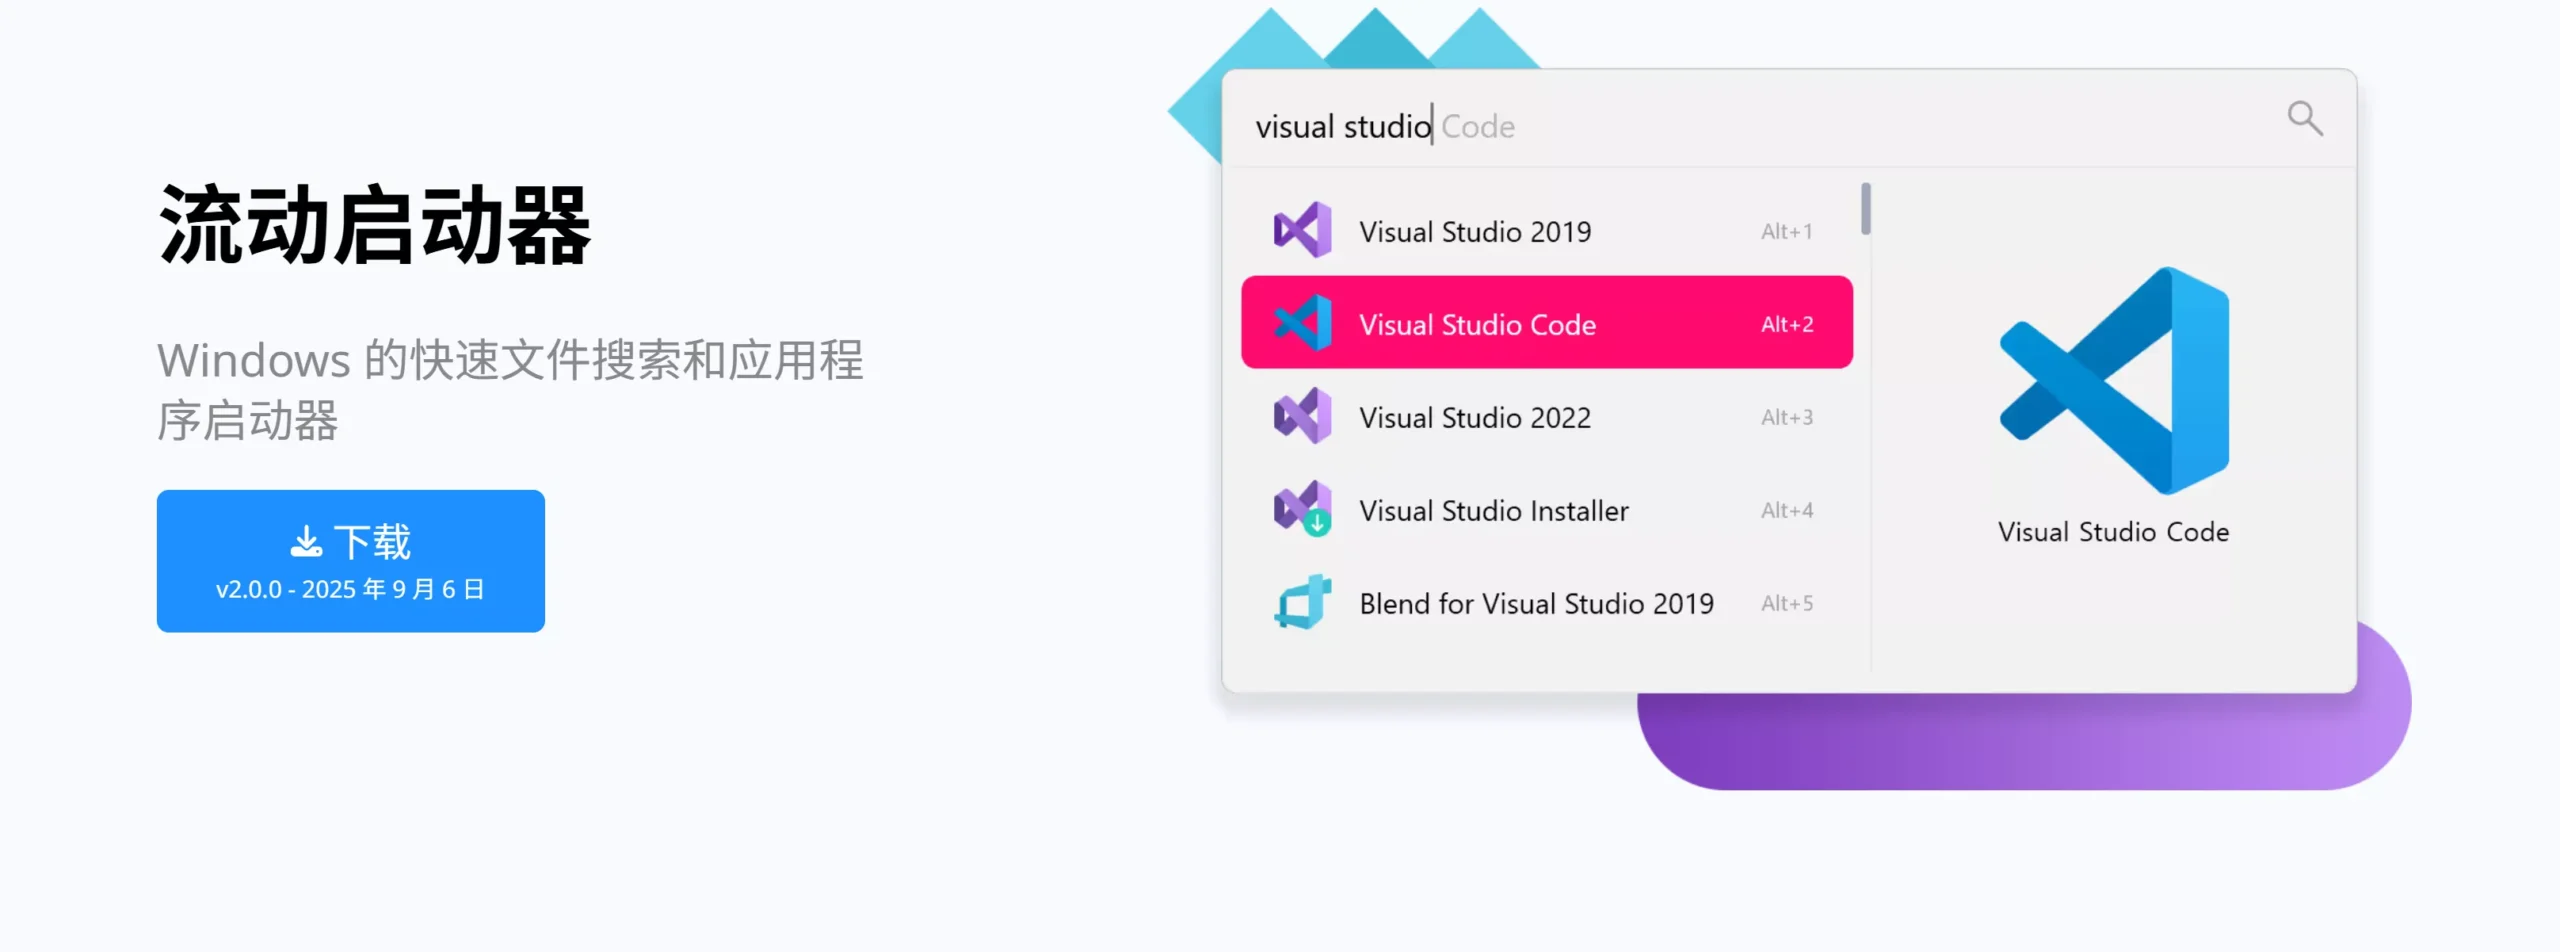Click the Alt+4 shortcut label
Viewport: 2560px width, 952px height.
tap(1787, 510)
